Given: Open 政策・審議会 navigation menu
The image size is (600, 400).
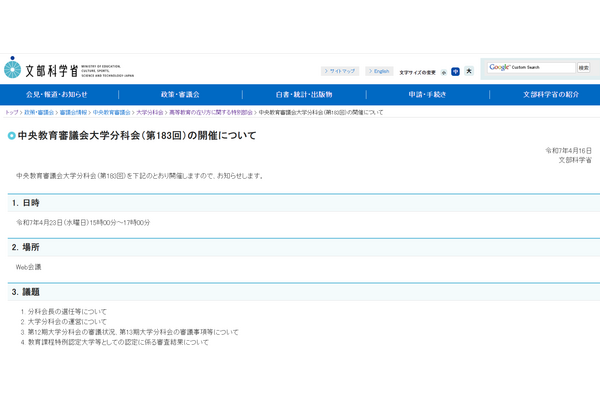Looking at the screenshot, I should [180, 95].
